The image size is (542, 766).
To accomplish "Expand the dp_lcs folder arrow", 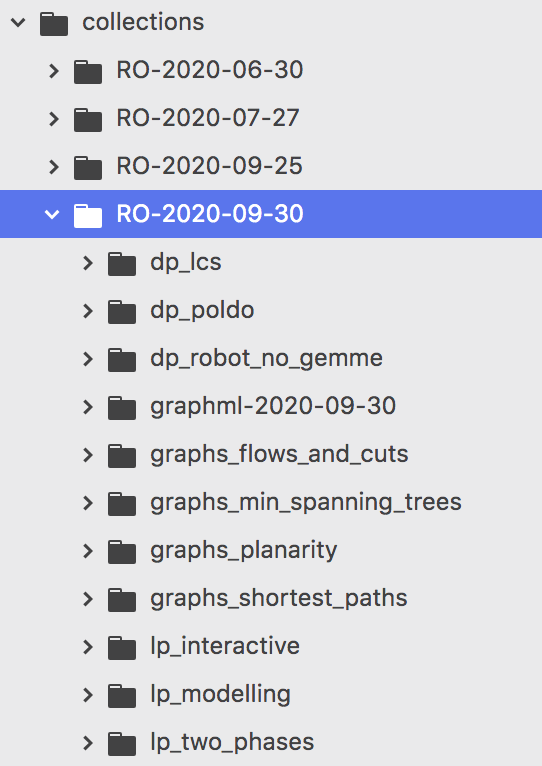I will tap(88, 263).
